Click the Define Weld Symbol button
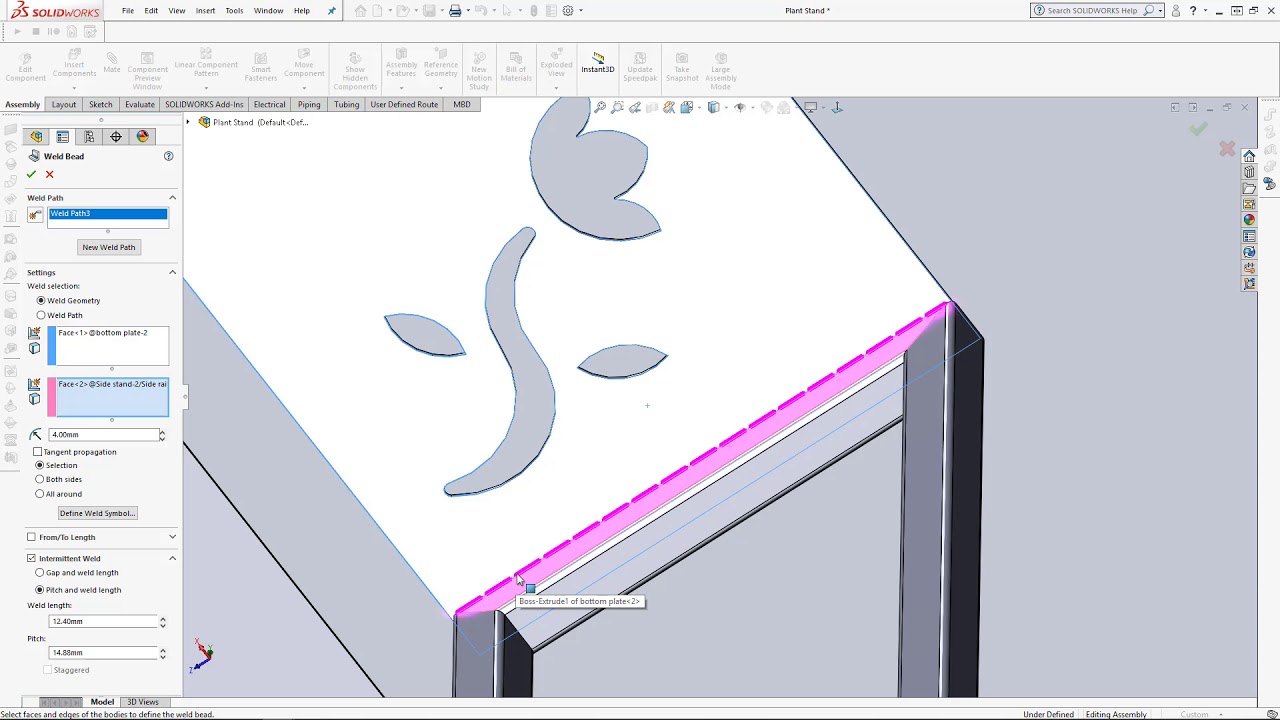This screenshot has width=1280, height=720. coord(97,513)
